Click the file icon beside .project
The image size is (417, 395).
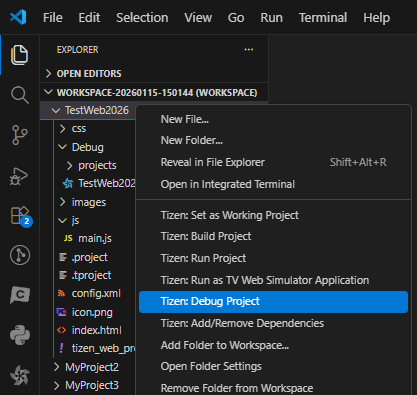(x=63, y=257)
